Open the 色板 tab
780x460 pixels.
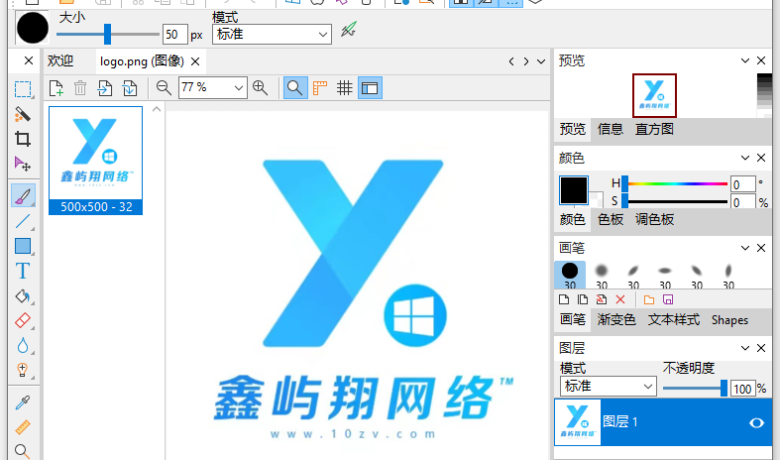[610, 219]
